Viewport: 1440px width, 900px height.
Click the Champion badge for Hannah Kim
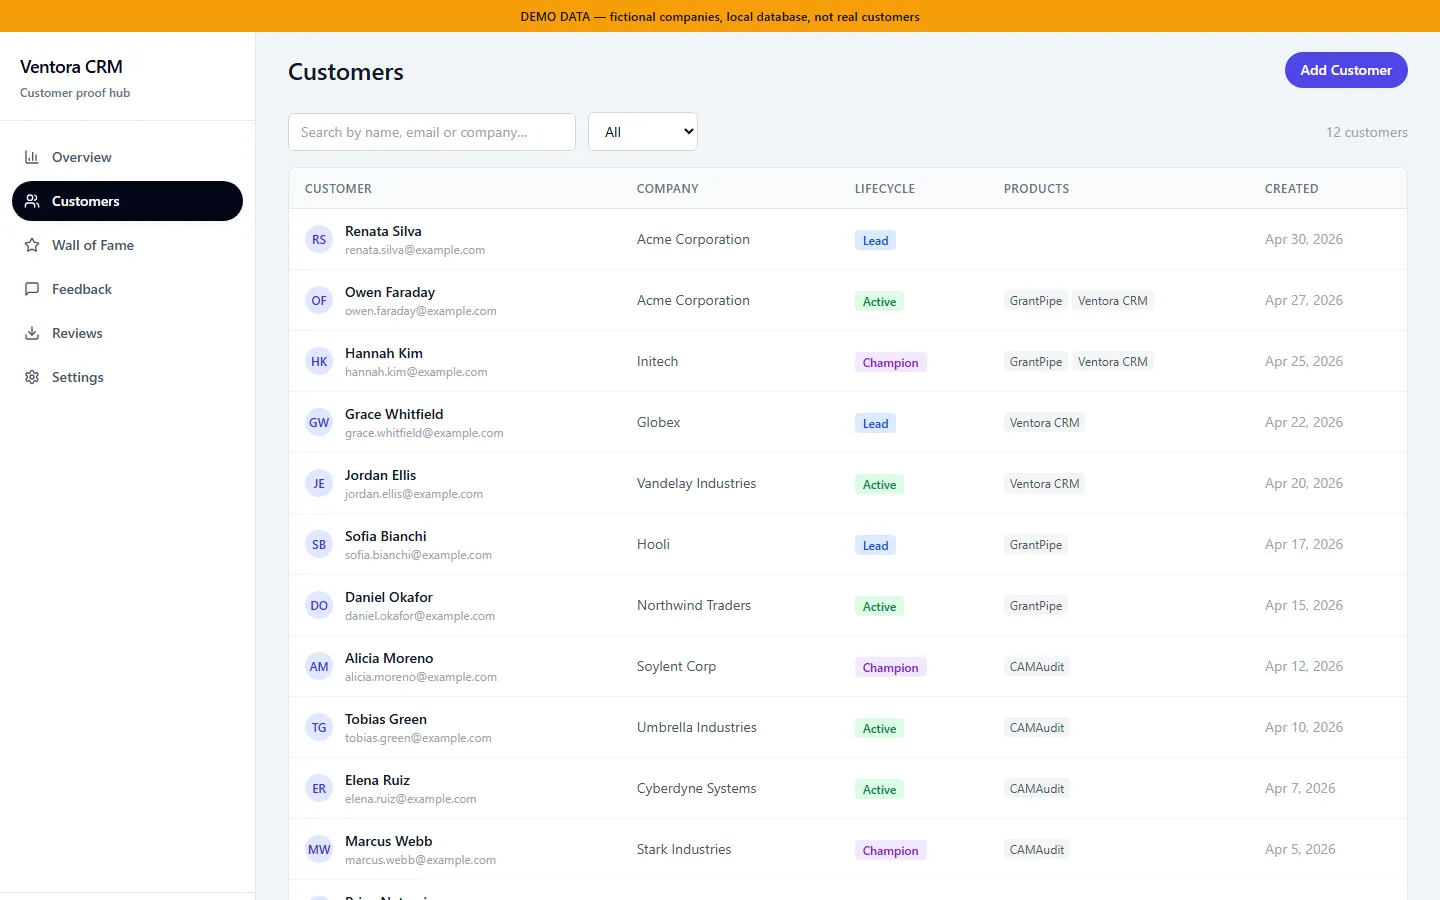tap(890, 362)
